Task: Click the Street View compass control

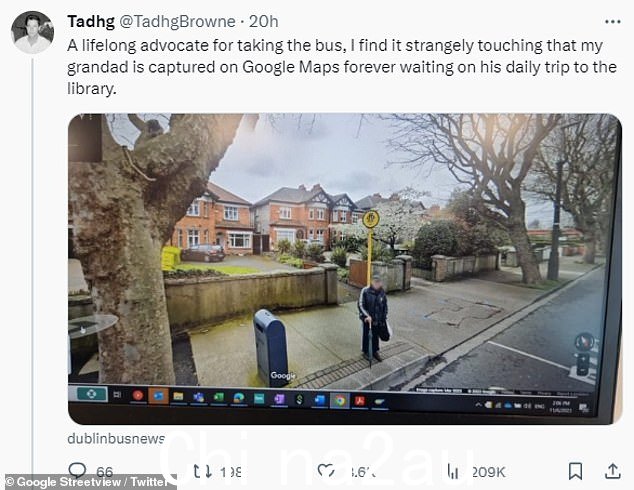Action: (584, 342)
